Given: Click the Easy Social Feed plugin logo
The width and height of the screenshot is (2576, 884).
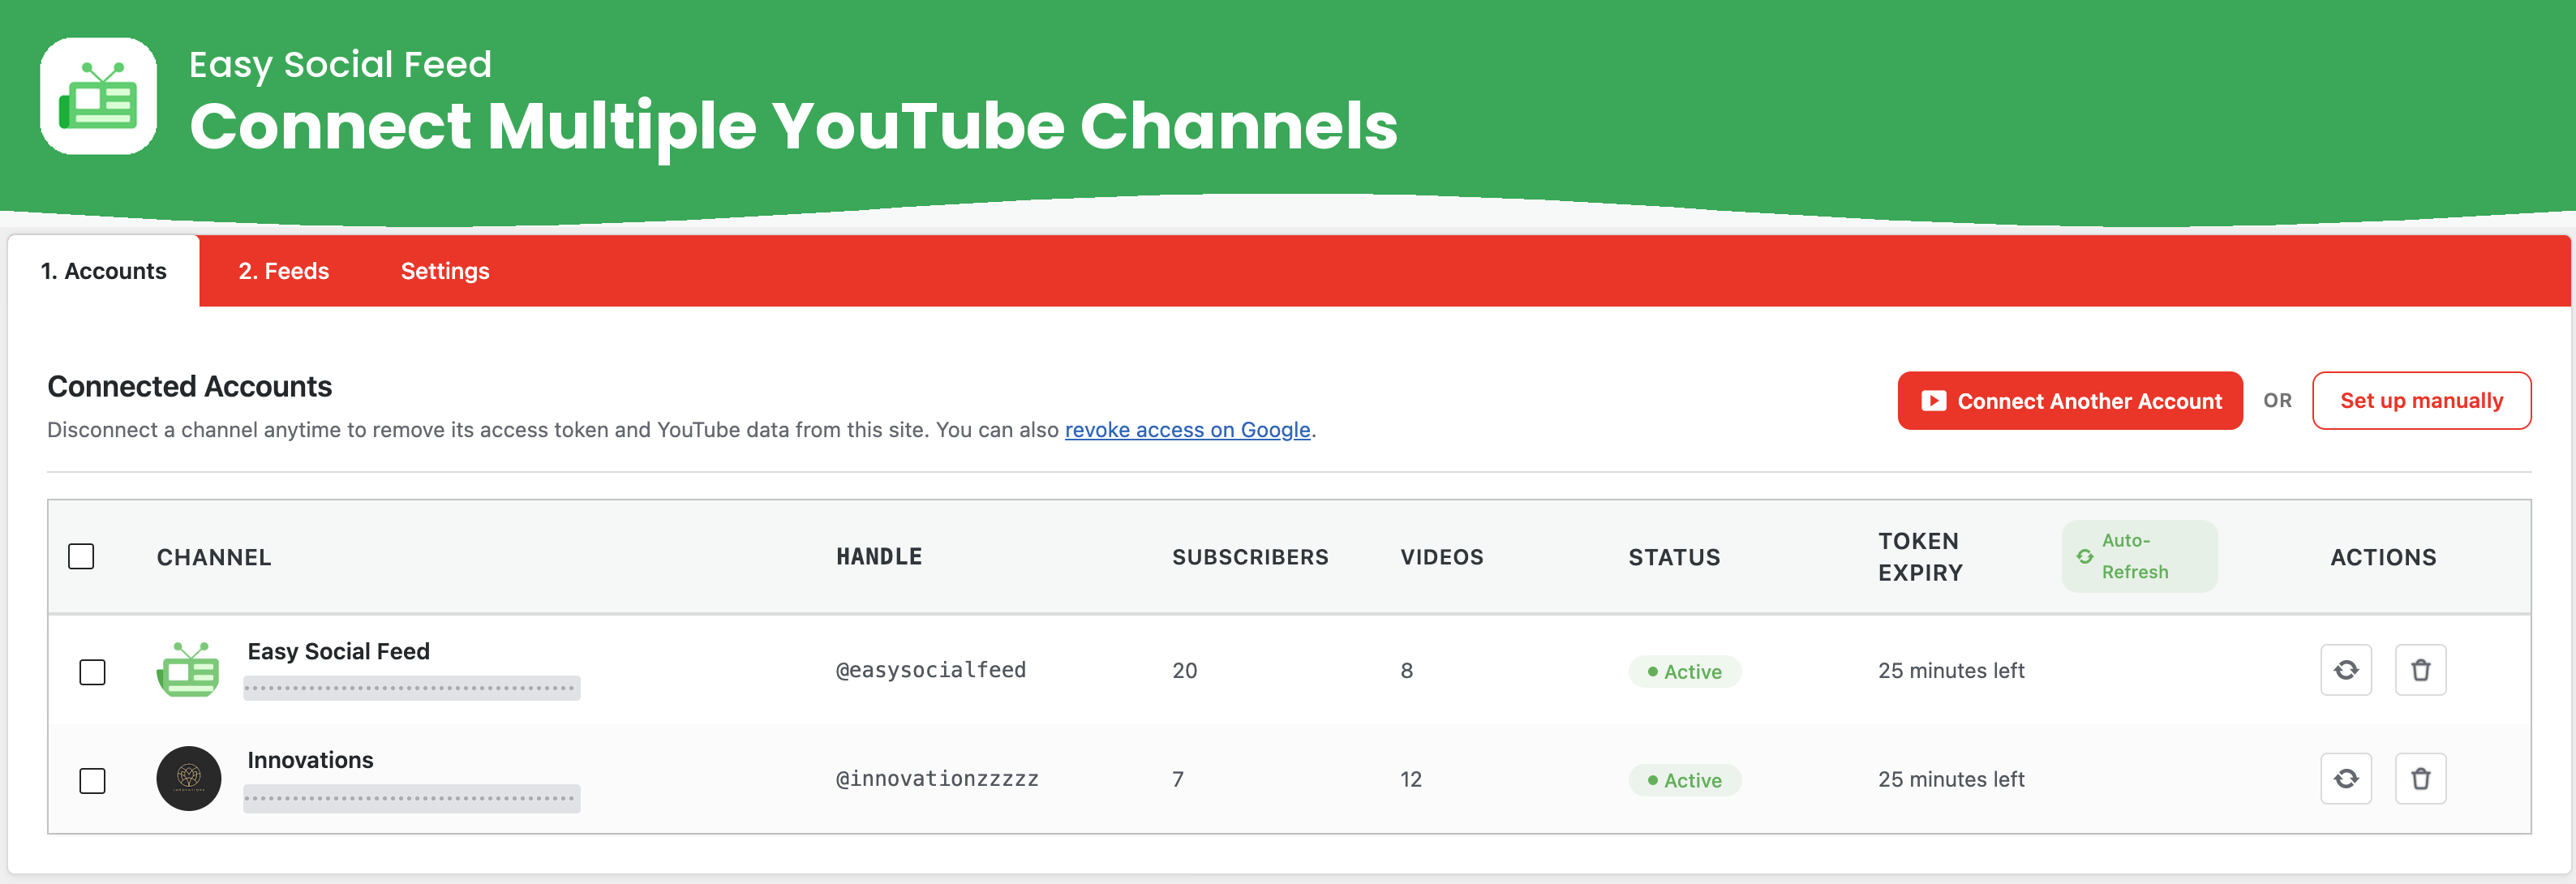Looking at the screenshot, I should pos(98,96).
